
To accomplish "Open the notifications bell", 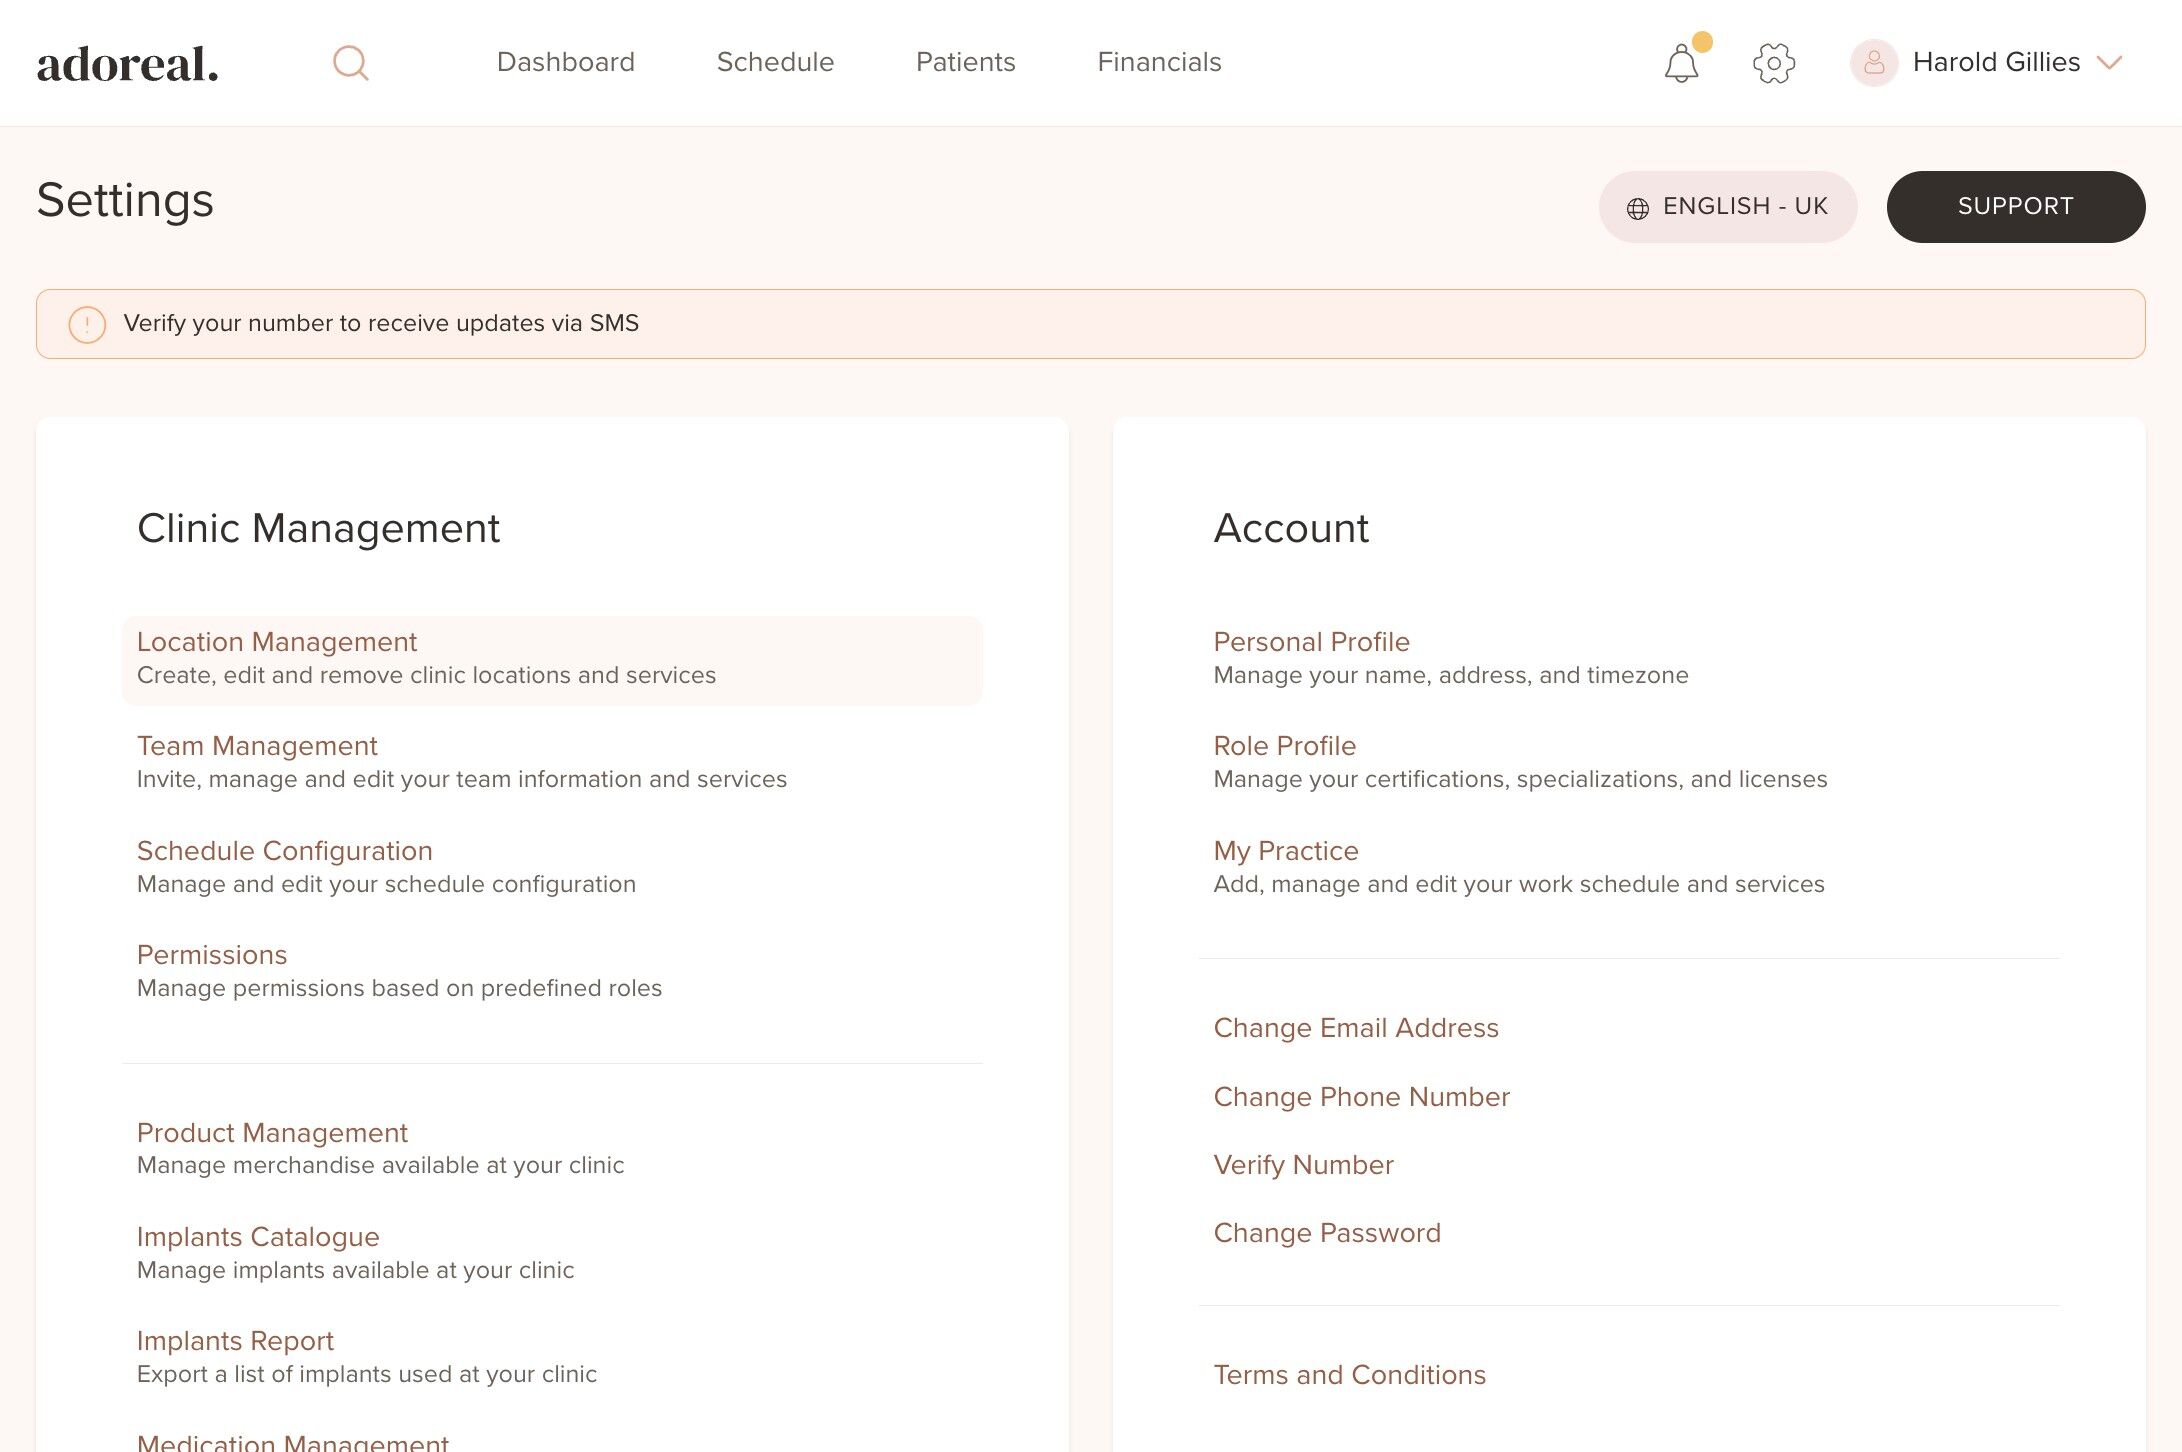I will click(x=1681, y=64).
